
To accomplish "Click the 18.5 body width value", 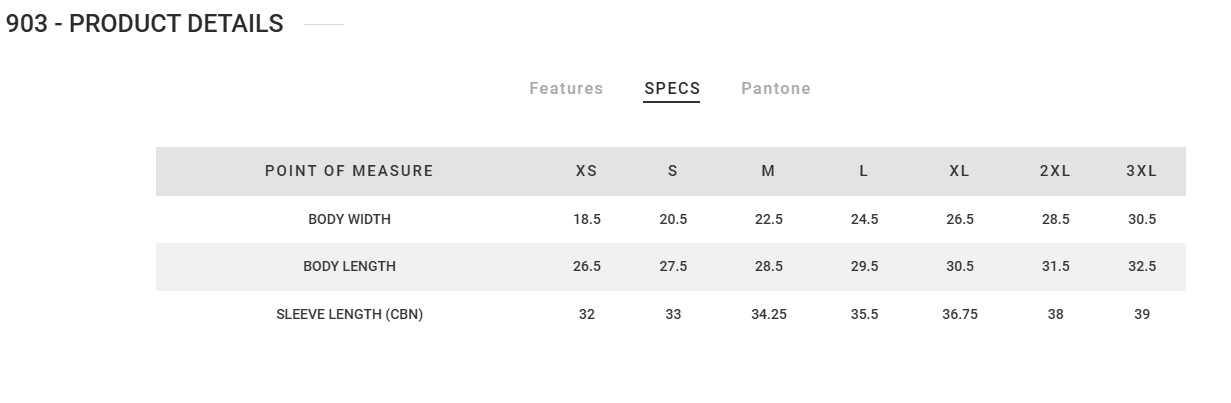I will pos(587,219).
